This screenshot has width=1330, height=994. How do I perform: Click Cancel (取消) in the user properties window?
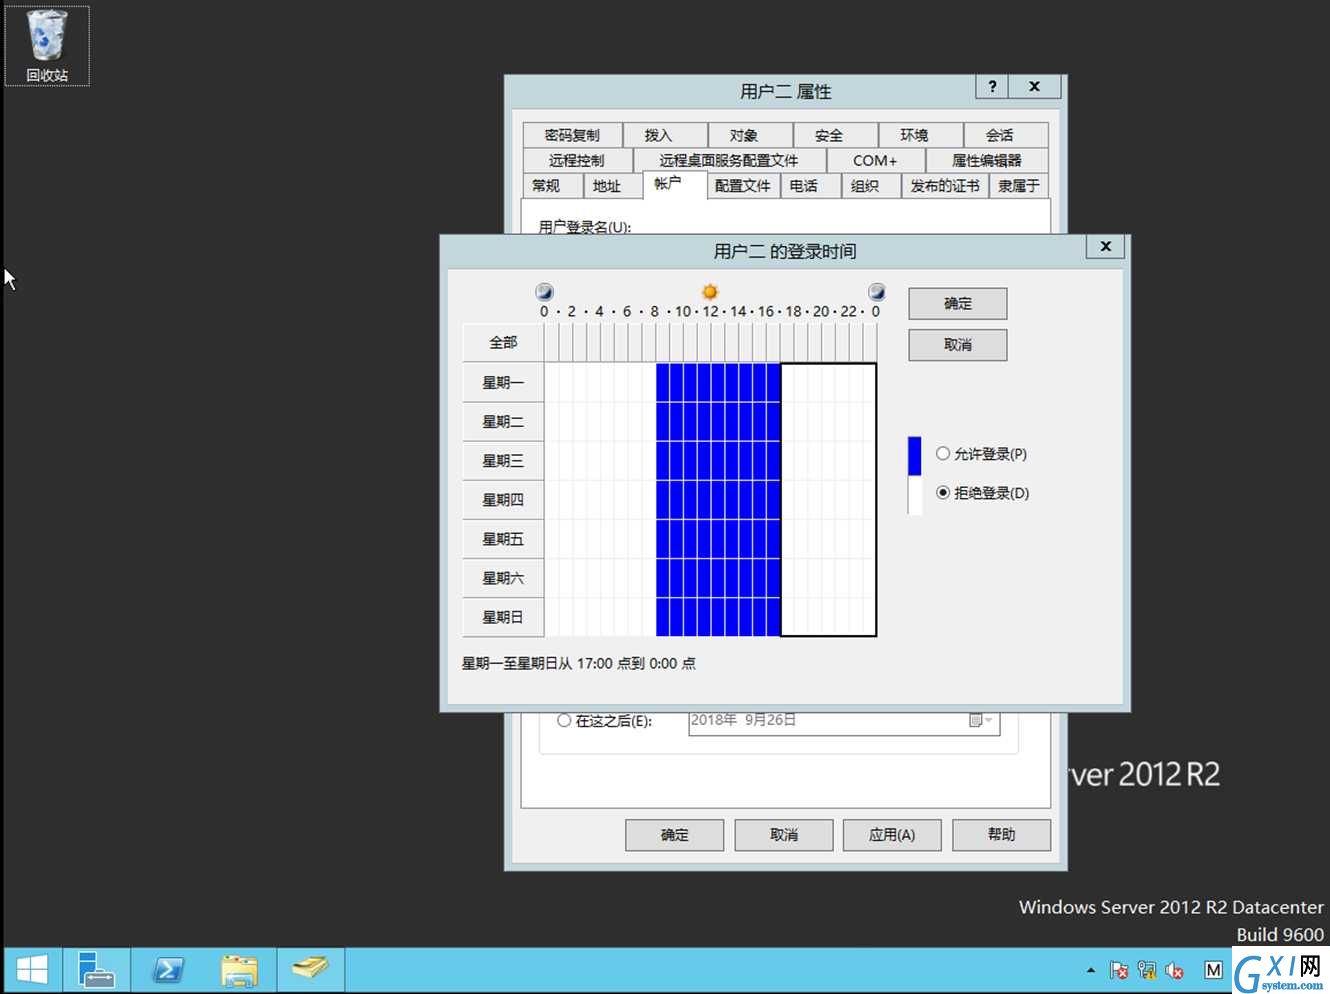[x=784, y=835]
